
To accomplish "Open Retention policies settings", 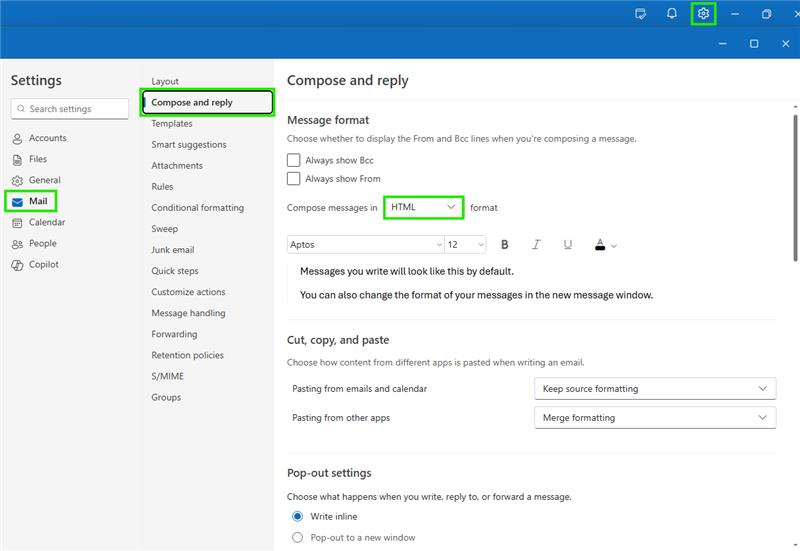I will (187, 355).
